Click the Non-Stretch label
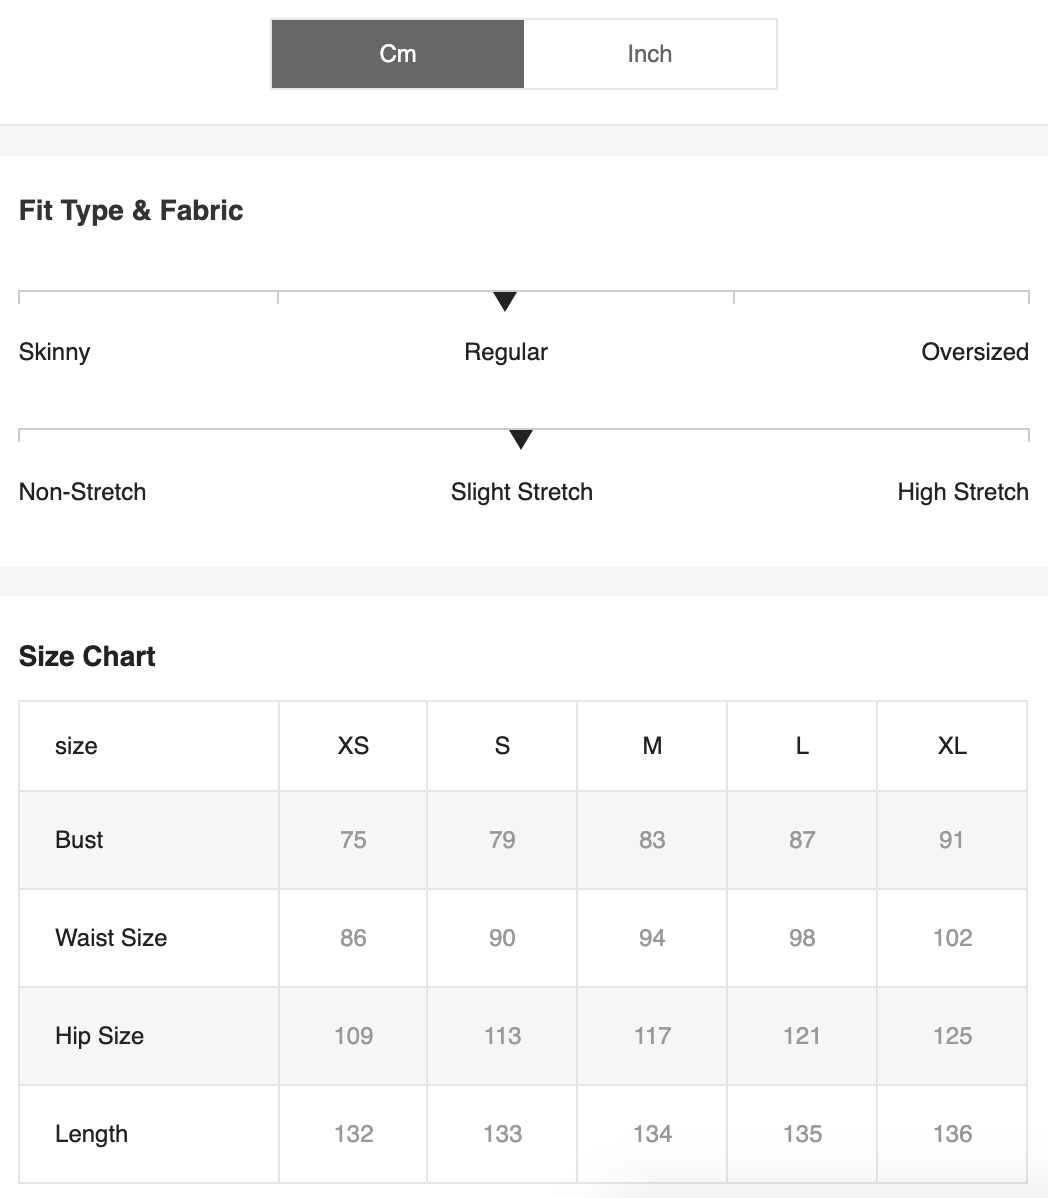This screenshot has height=1198, width=1048. click(x=83, y=492)
